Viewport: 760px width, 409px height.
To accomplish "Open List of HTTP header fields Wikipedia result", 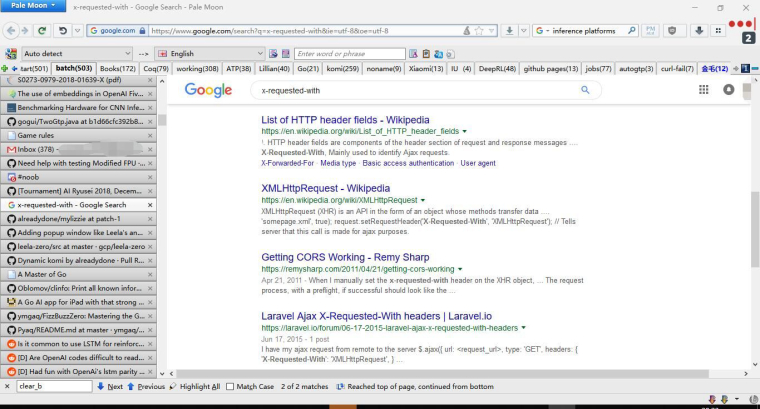I will (x=345, y=120).
